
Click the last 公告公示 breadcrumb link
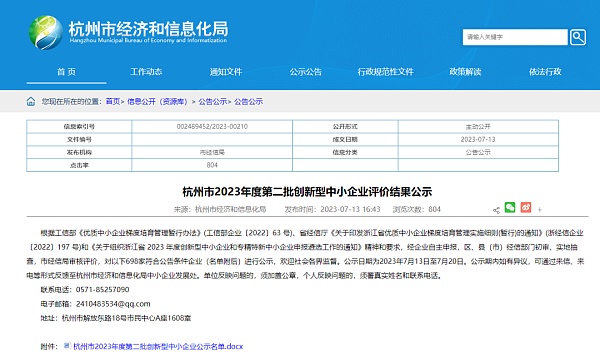pos(248,101)
